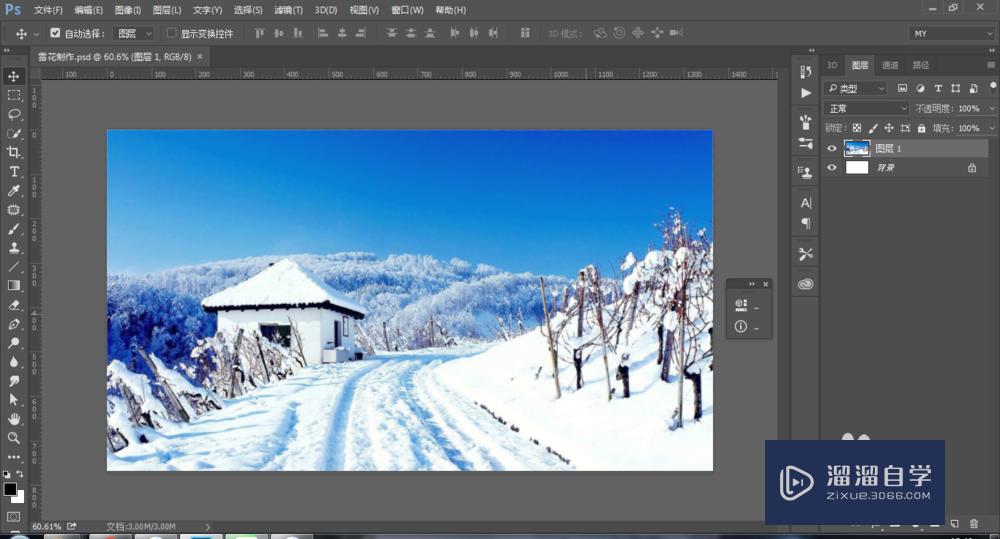Screen dimensions: 1000x539
Task: Select the Clone Stamp tool
Action: click(13, 247)
